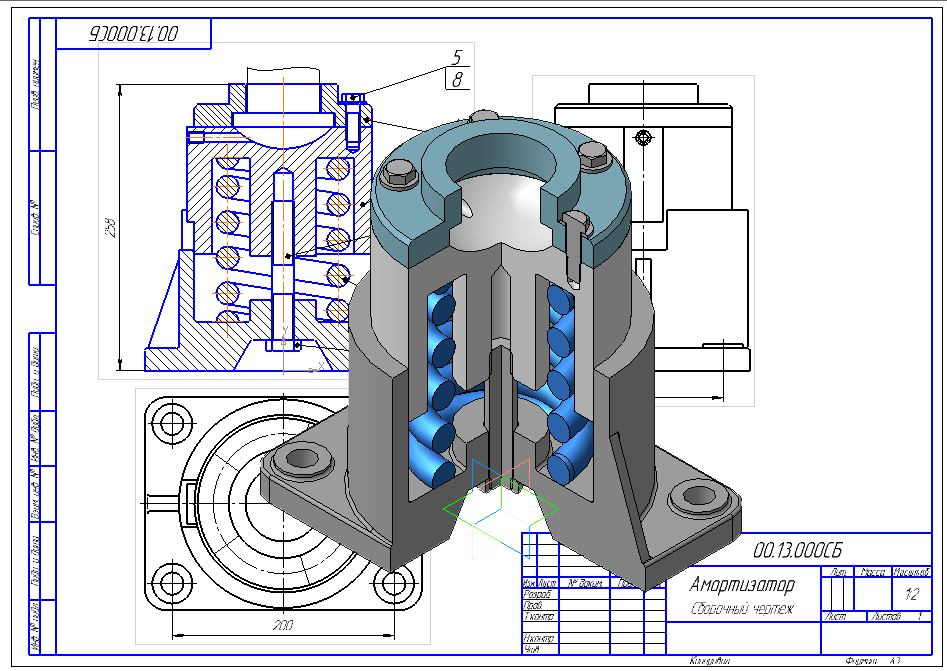Click the rotated drawing number in top-left corner
The image size is (947, 671).
coord(134,33)
